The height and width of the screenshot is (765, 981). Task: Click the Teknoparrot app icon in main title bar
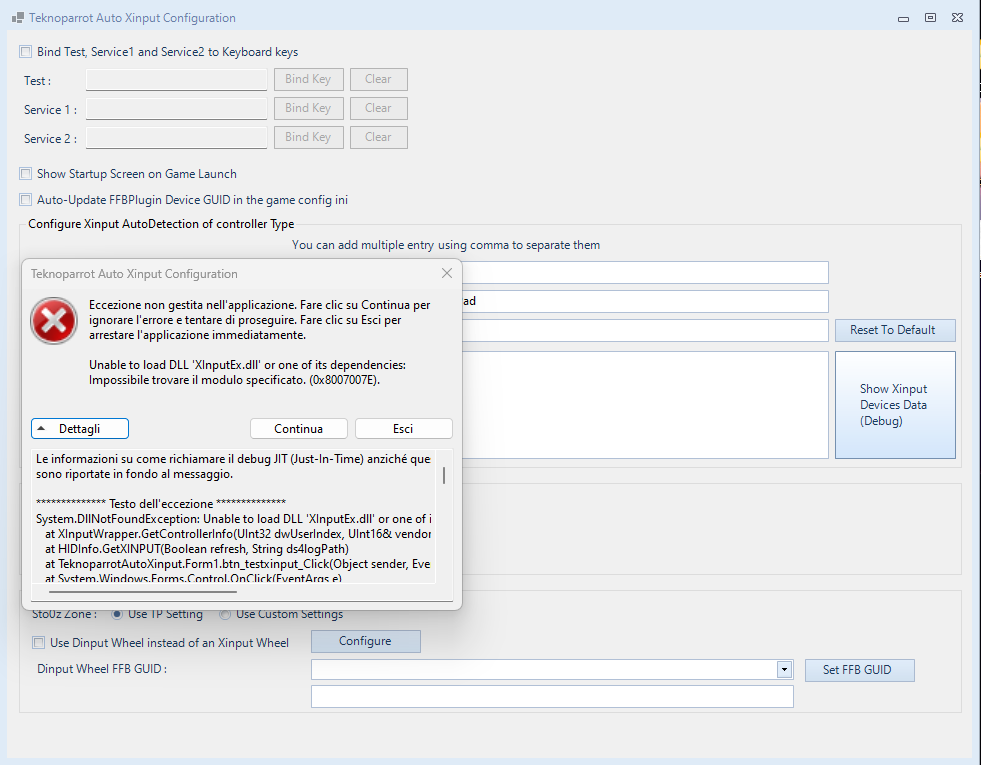pyautogui.click(x=18, y=18)
